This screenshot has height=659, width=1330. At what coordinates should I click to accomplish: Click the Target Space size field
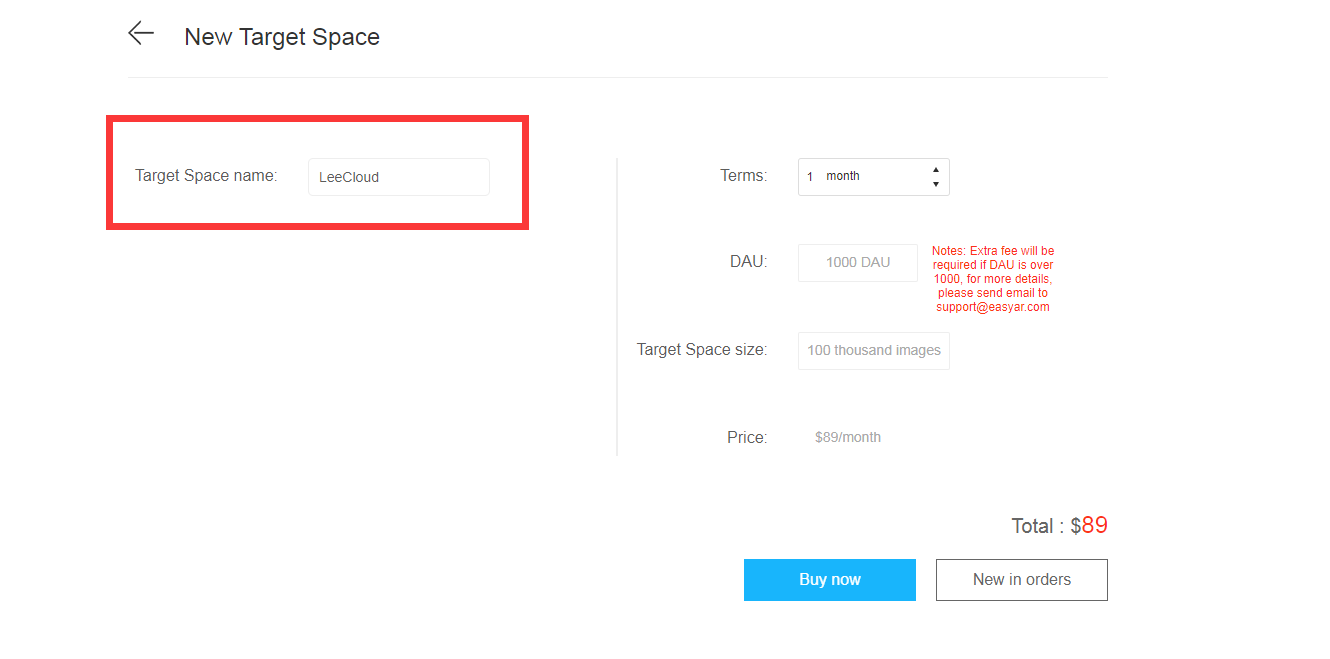tap(873, 350)
